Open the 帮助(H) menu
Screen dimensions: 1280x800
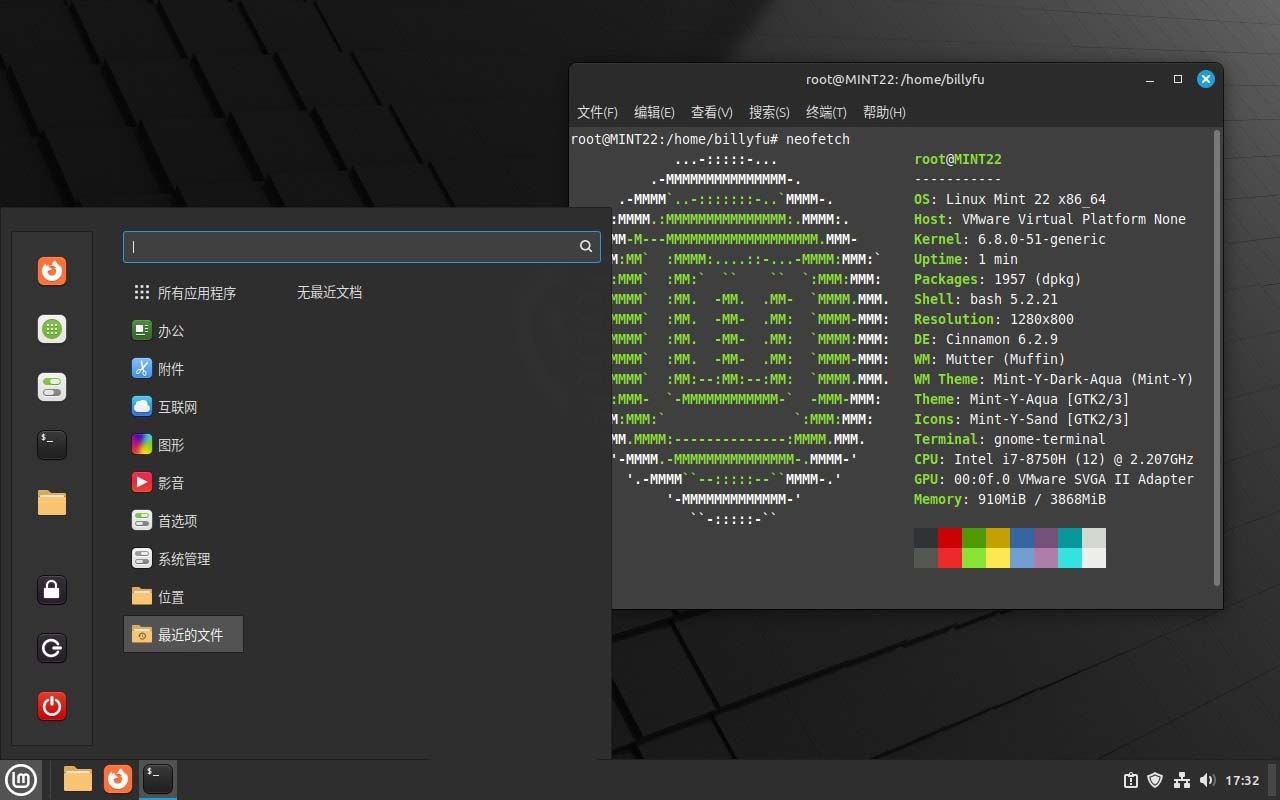884,112
